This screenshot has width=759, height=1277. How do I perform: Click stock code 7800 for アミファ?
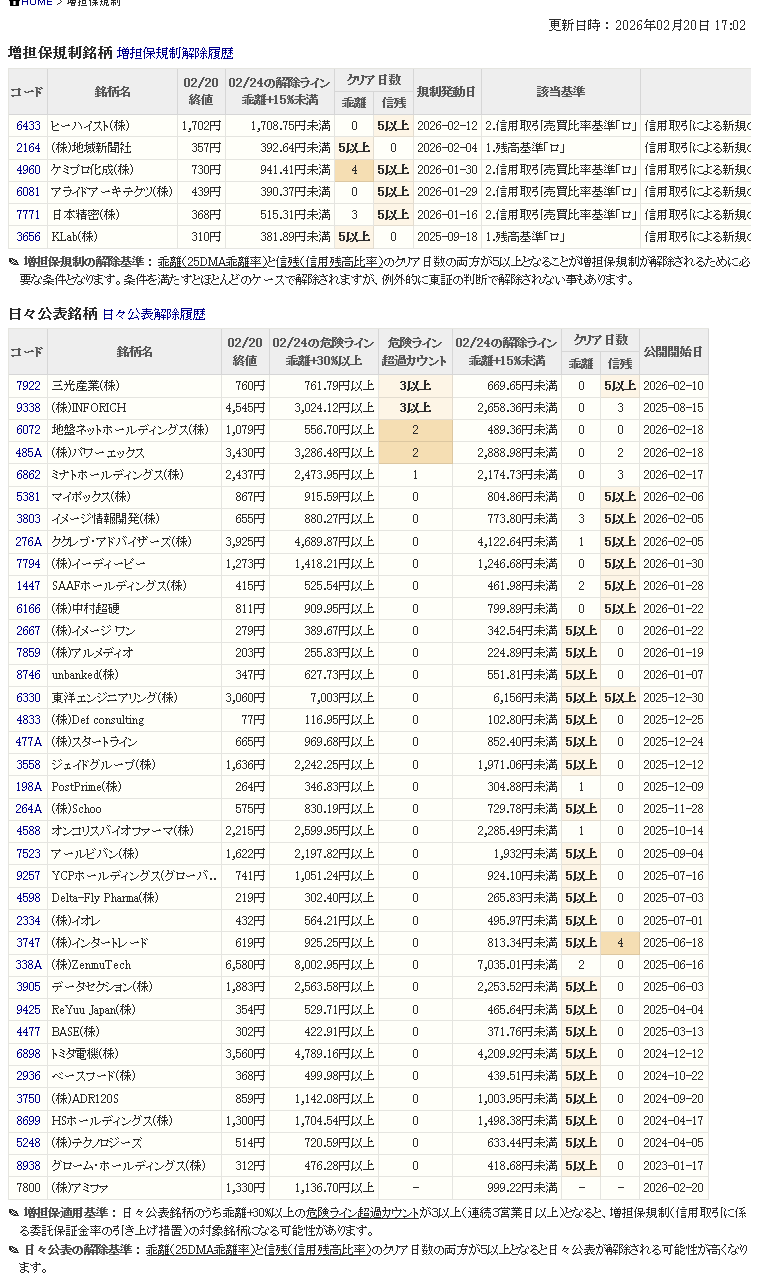tap(28, 1188)
